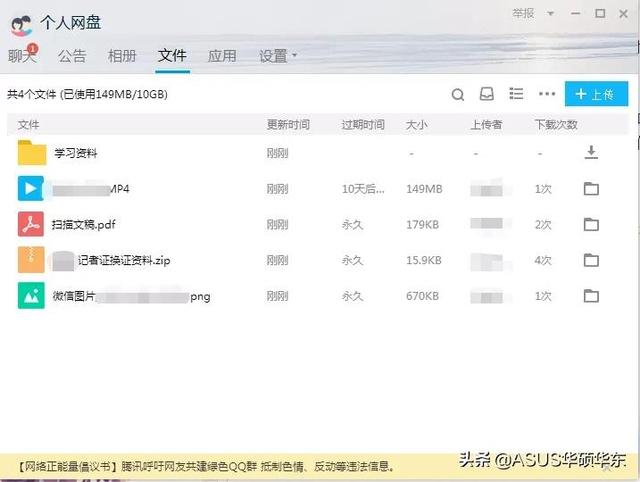
Task: Open folder location icon for 扫描文稿.pdf
Action: pyautogui.click(x=591, y=225)
